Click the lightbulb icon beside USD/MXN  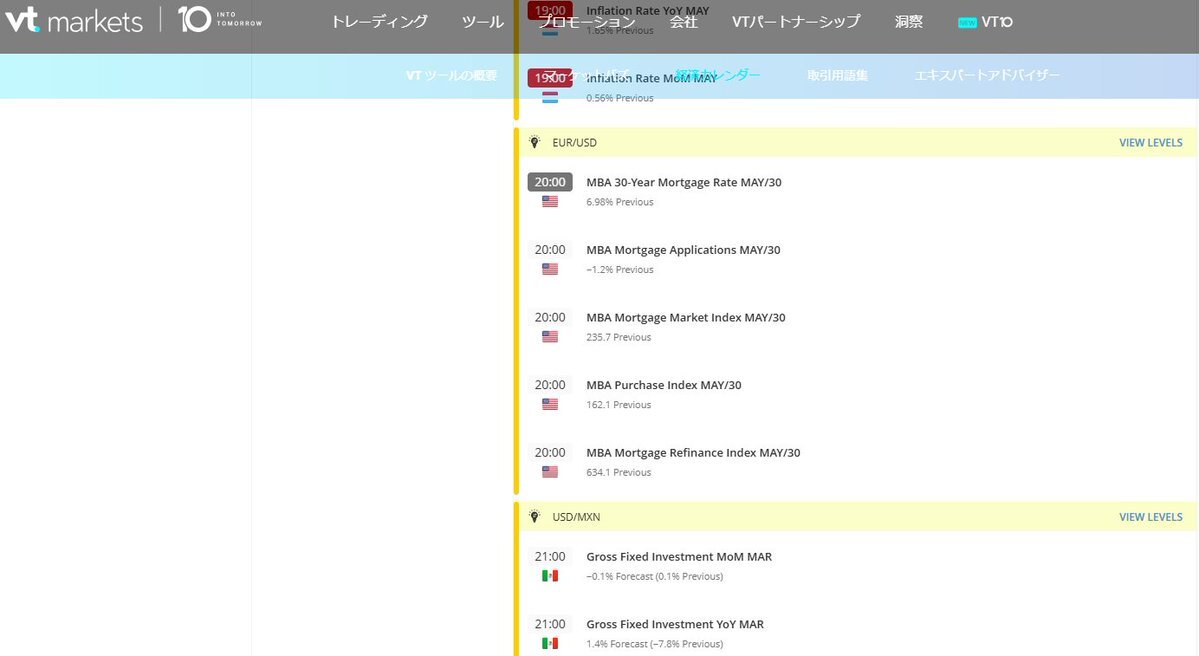(x=535, y=517)
